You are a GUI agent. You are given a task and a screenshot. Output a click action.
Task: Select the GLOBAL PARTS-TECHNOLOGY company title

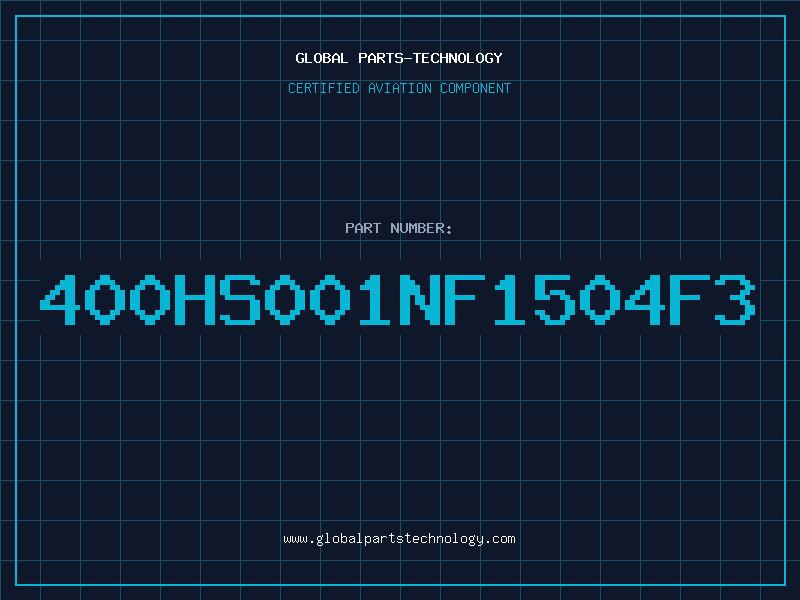399,58
